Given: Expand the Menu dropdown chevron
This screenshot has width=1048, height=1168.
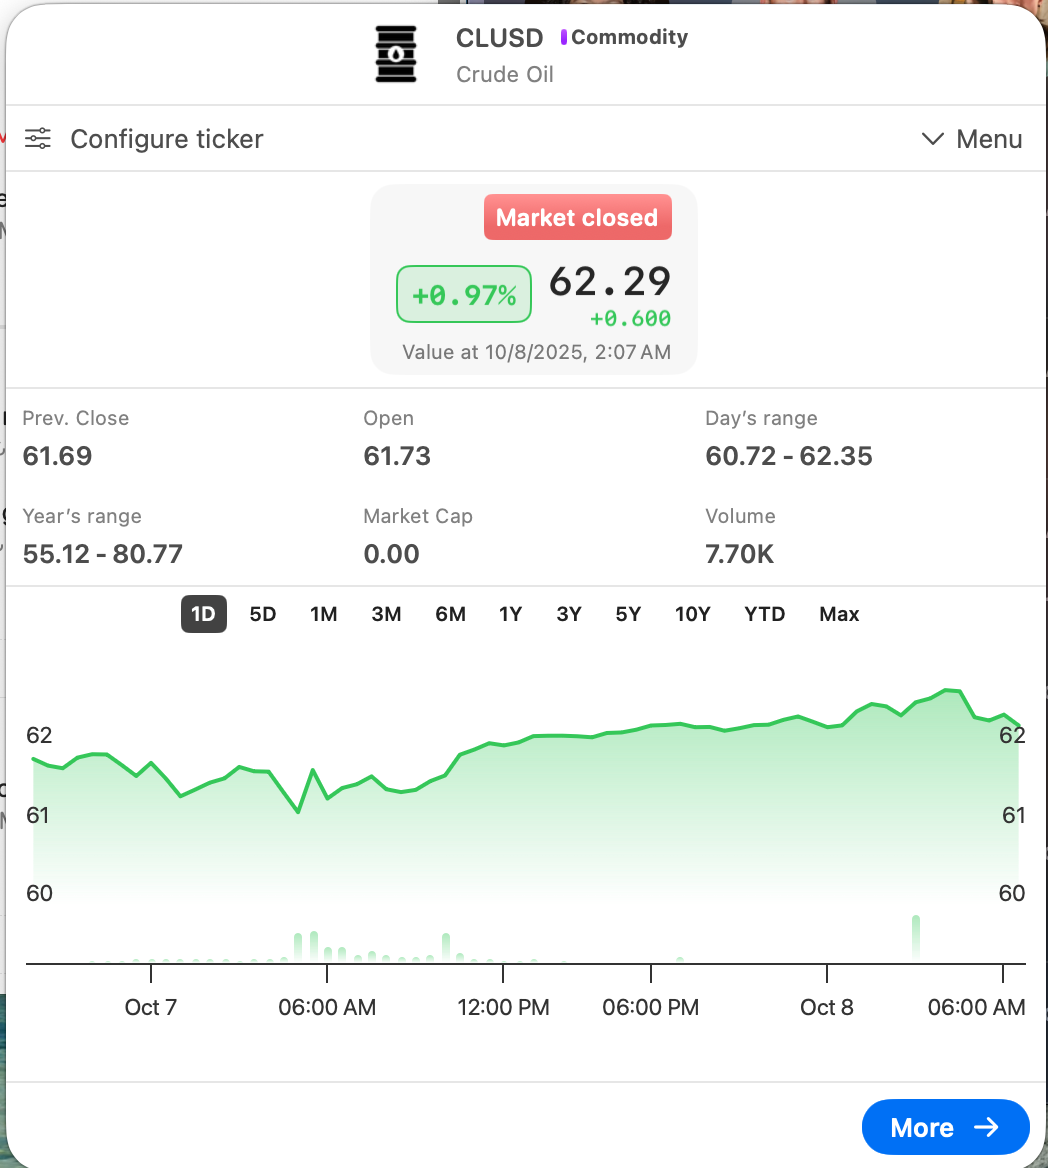Looking at the screenshot, I should 932,139.
